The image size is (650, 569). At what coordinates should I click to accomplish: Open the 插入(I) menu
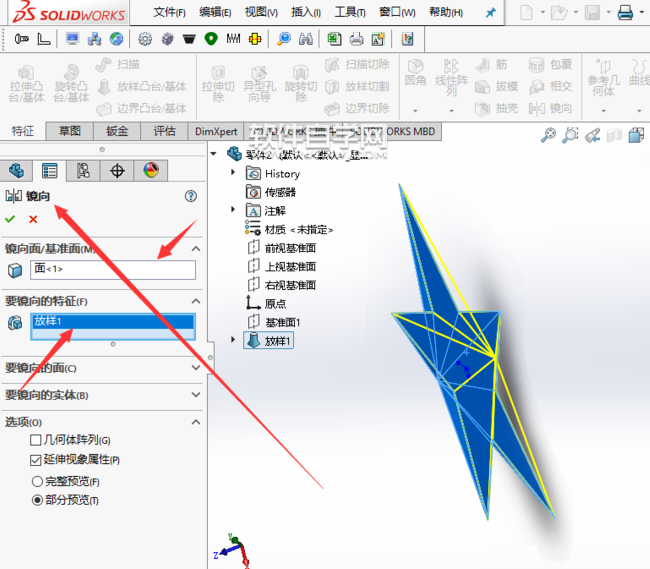tap(306, 12)
